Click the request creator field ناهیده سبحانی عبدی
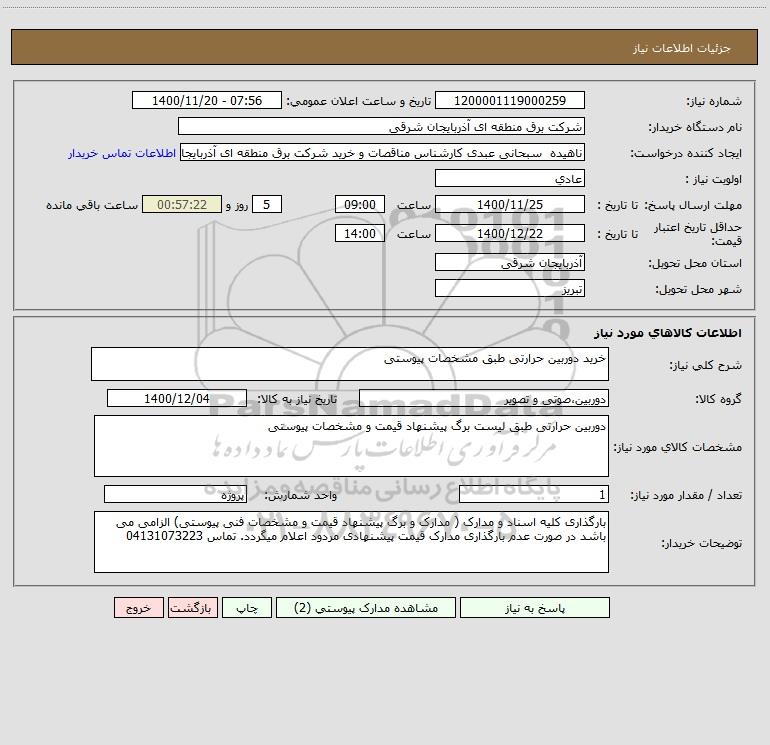 click(x=383, y=153)
